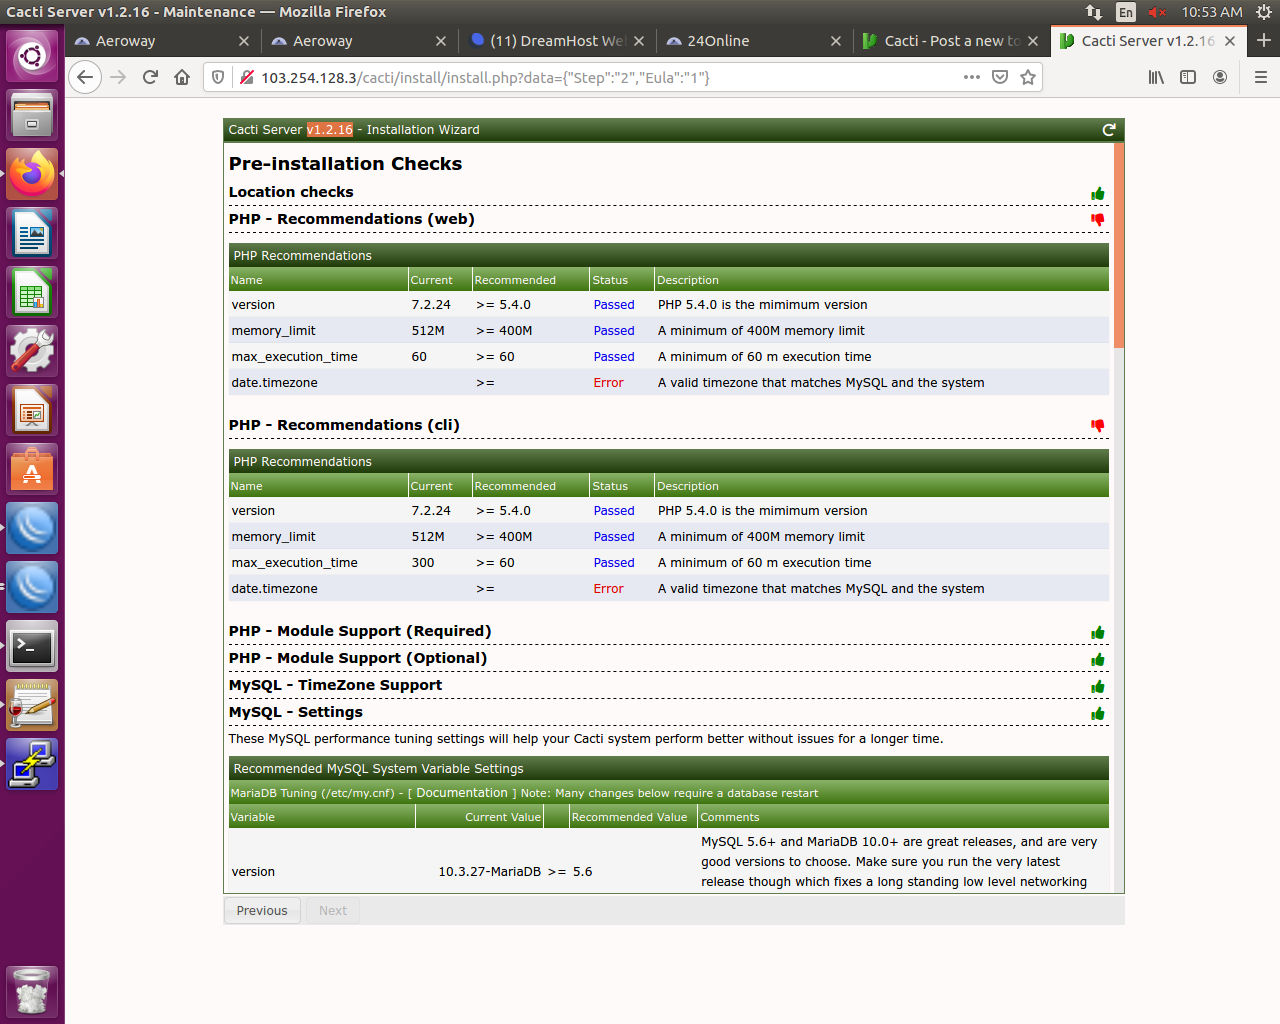Close the Cacti Post a new topic tab
Screen dimensions: 1280x1024
[x=1033, y=41]
